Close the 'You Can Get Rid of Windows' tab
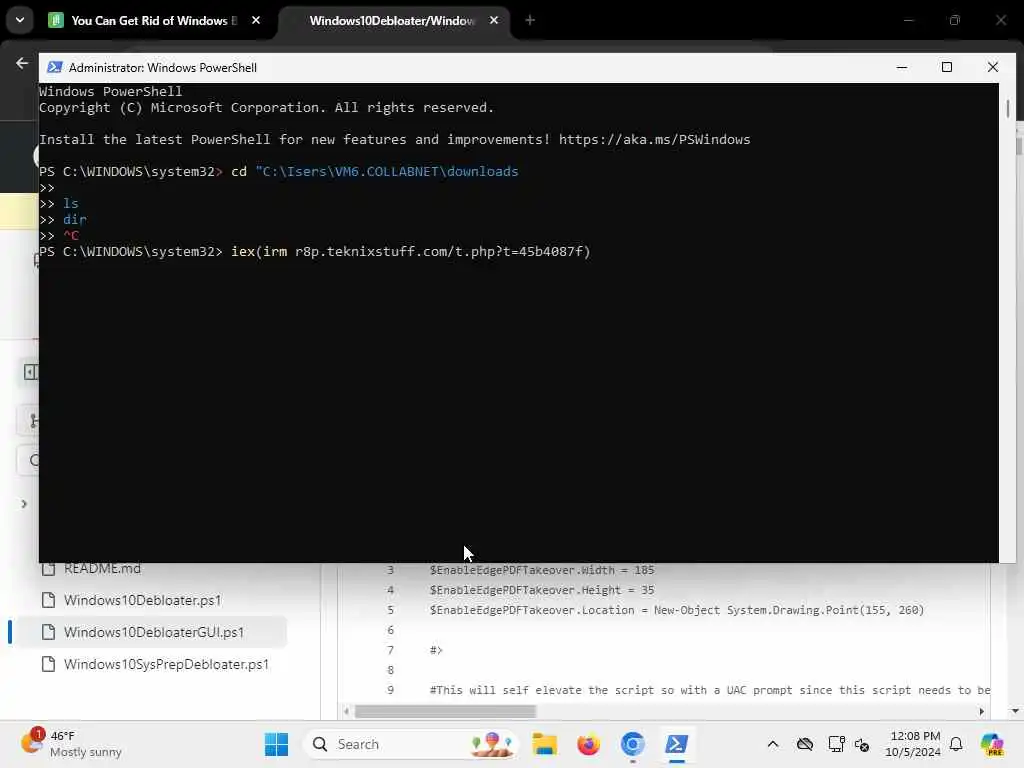Viewport: 1024px width, 768px height. [256, 20]
